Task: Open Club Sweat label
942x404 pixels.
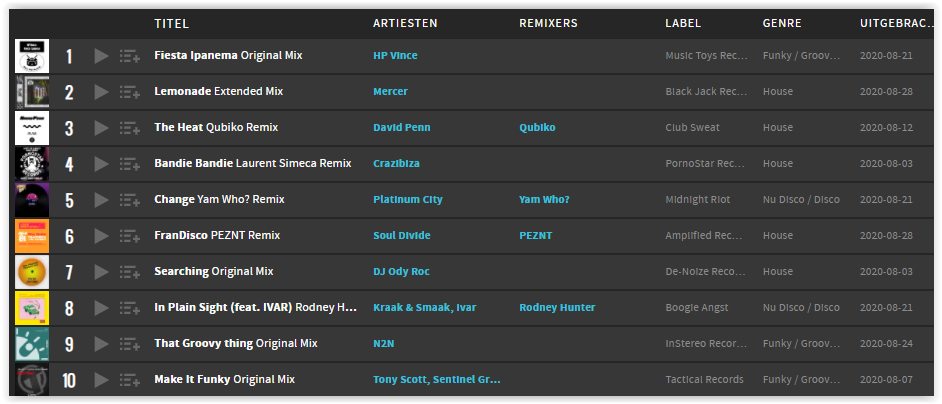Action: (692, 127)
